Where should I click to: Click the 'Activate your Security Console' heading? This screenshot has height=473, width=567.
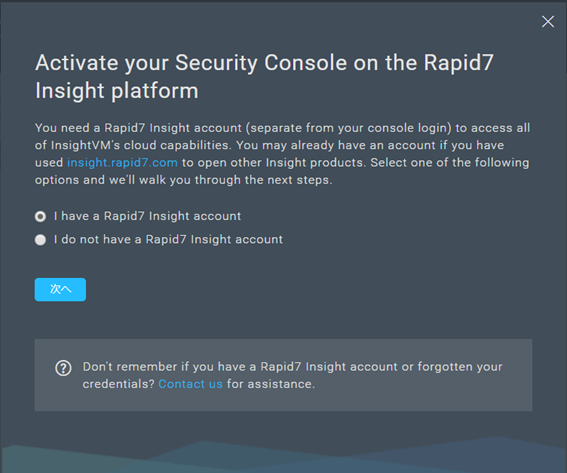(264, 63)
